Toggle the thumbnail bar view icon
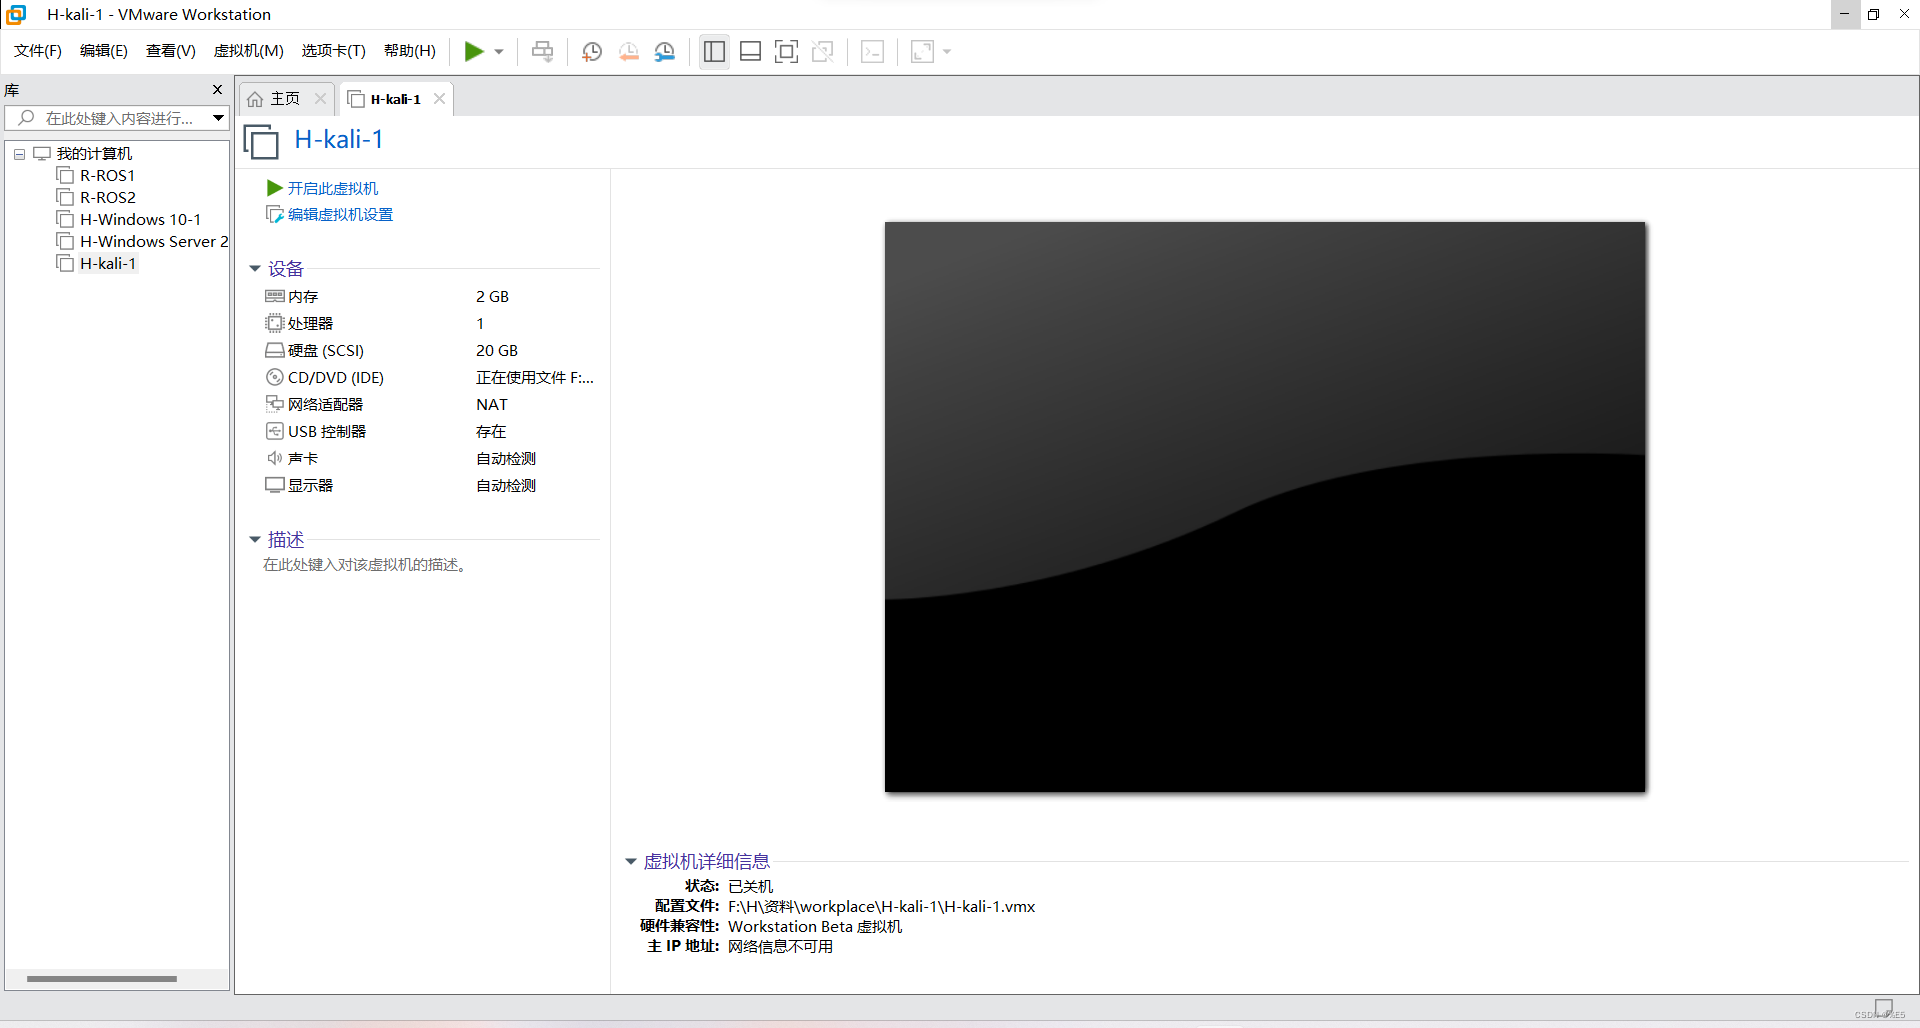Viewport: 1920px width, 1028px height. pos(751,51)
